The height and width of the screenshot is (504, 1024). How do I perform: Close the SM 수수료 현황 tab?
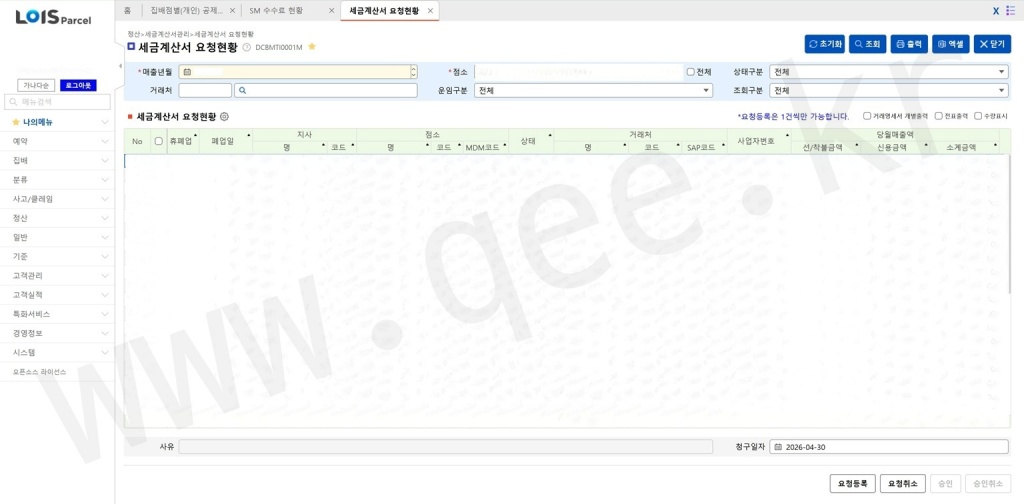point(331,11)
